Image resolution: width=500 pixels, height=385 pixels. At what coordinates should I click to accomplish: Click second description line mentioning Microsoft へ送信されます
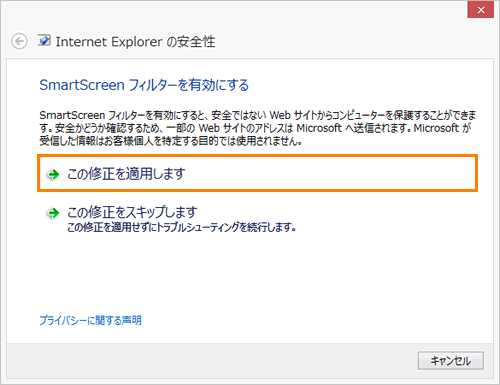(255, 128)
